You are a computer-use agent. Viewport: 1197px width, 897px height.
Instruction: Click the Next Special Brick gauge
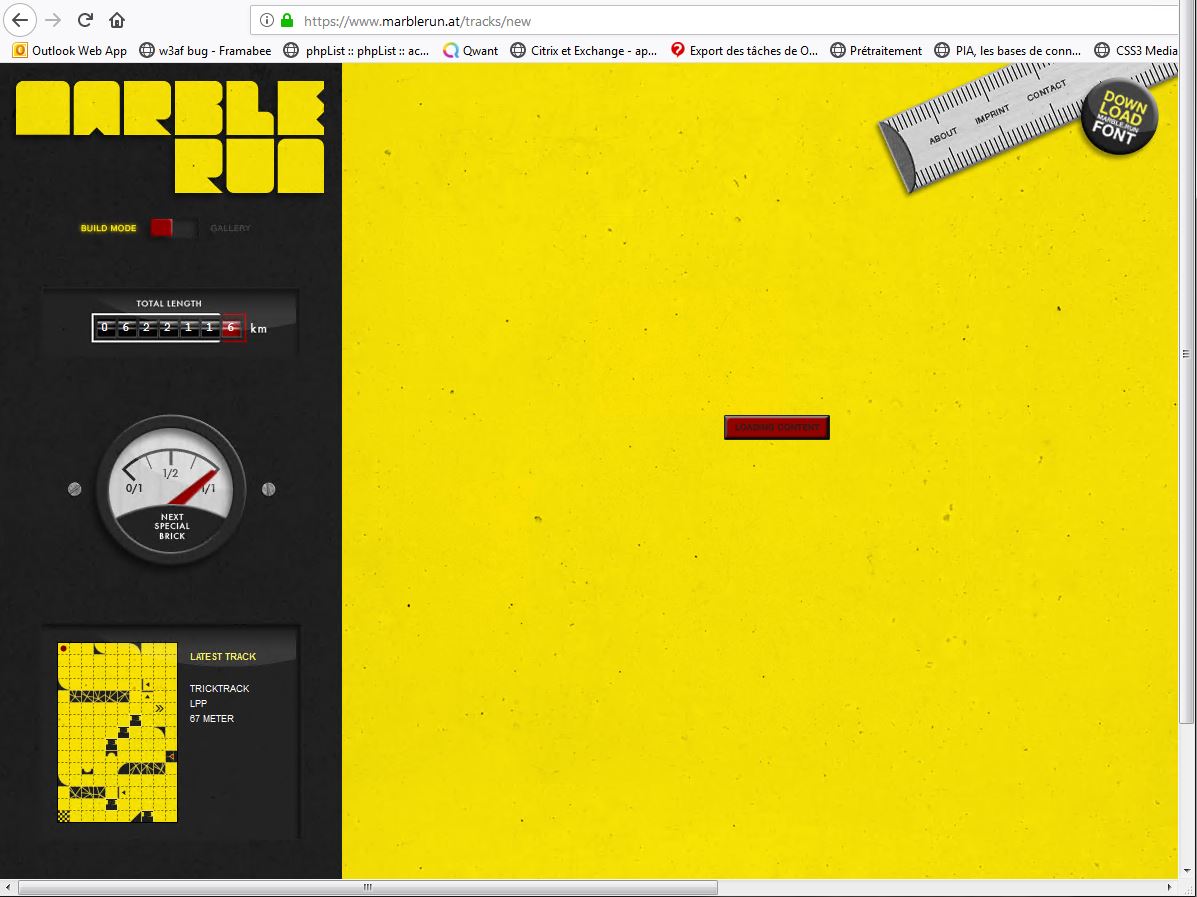[171, 489]
